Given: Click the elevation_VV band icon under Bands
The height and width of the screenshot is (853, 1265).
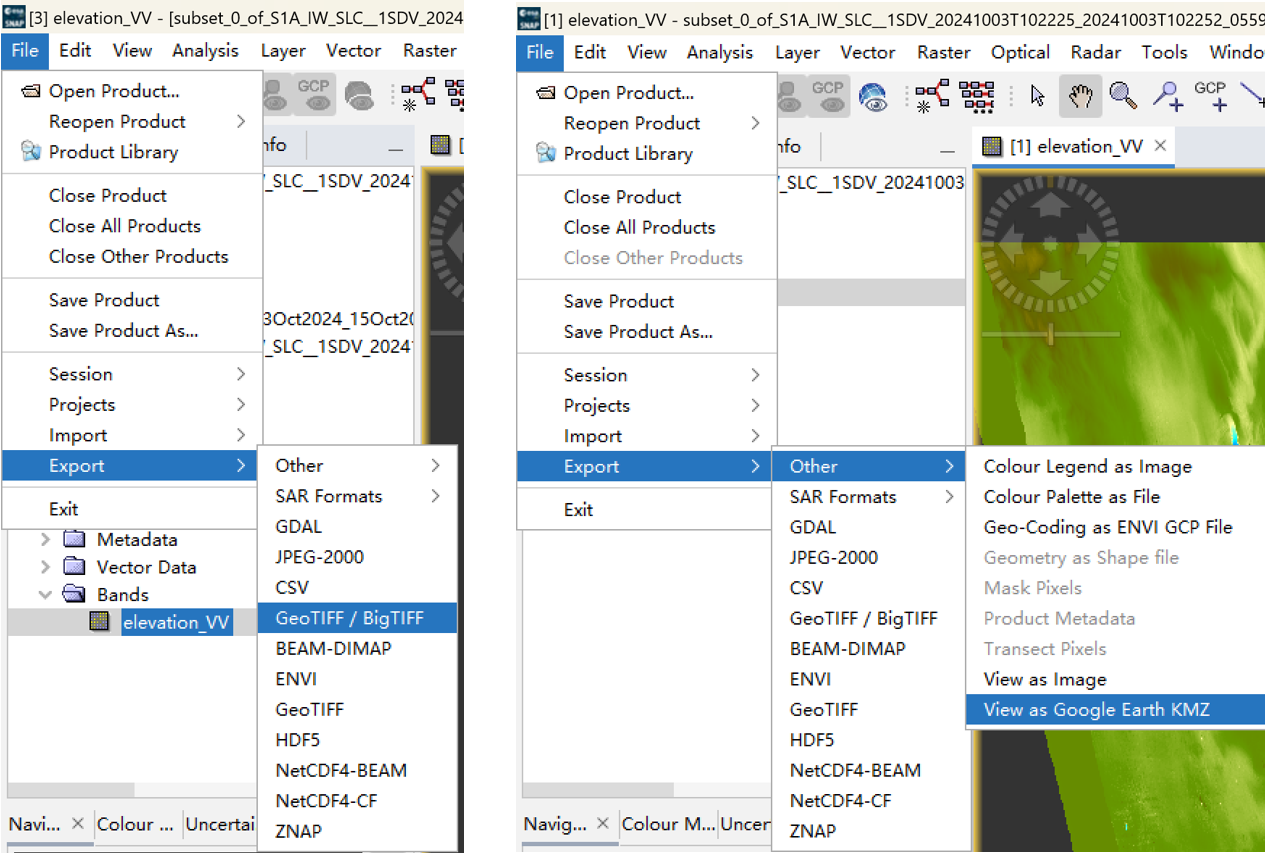Looking at the screenshot, I should (100, 621).
